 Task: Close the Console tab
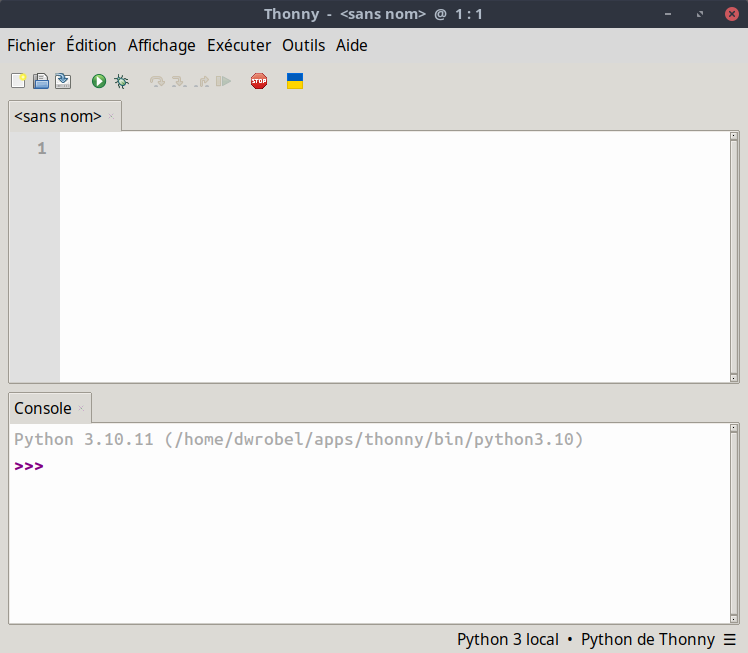(x=82, y=408)
